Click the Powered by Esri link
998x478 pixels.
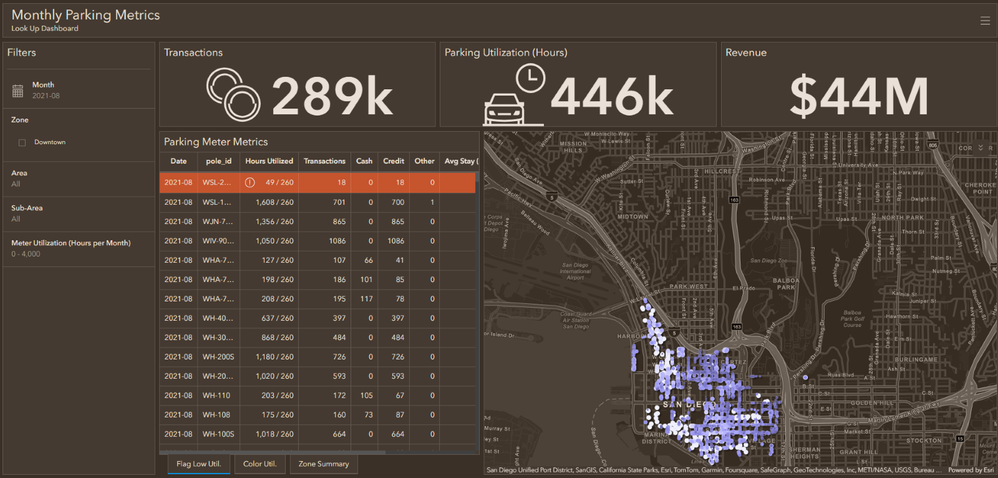(x=970, y=470)
